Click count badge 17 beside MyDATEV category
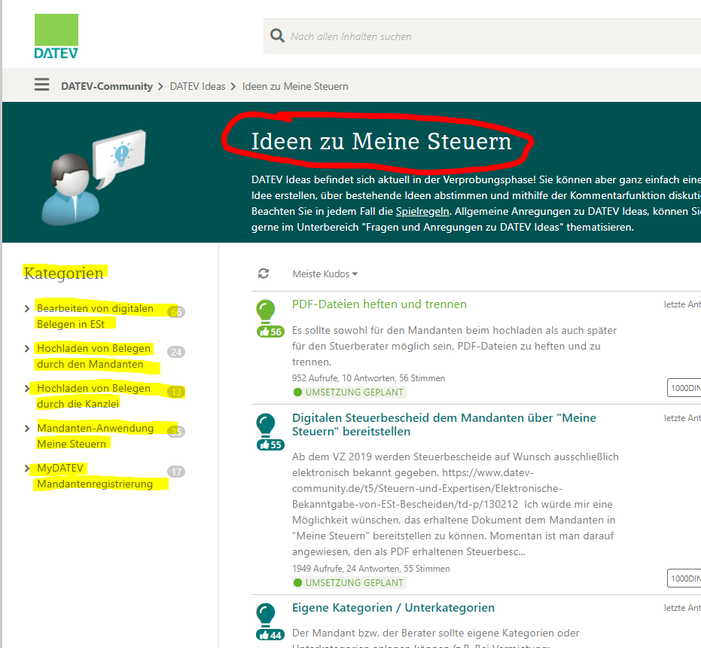Image resolution: width=701 pixels, height=648 pixels. (176, 472)
